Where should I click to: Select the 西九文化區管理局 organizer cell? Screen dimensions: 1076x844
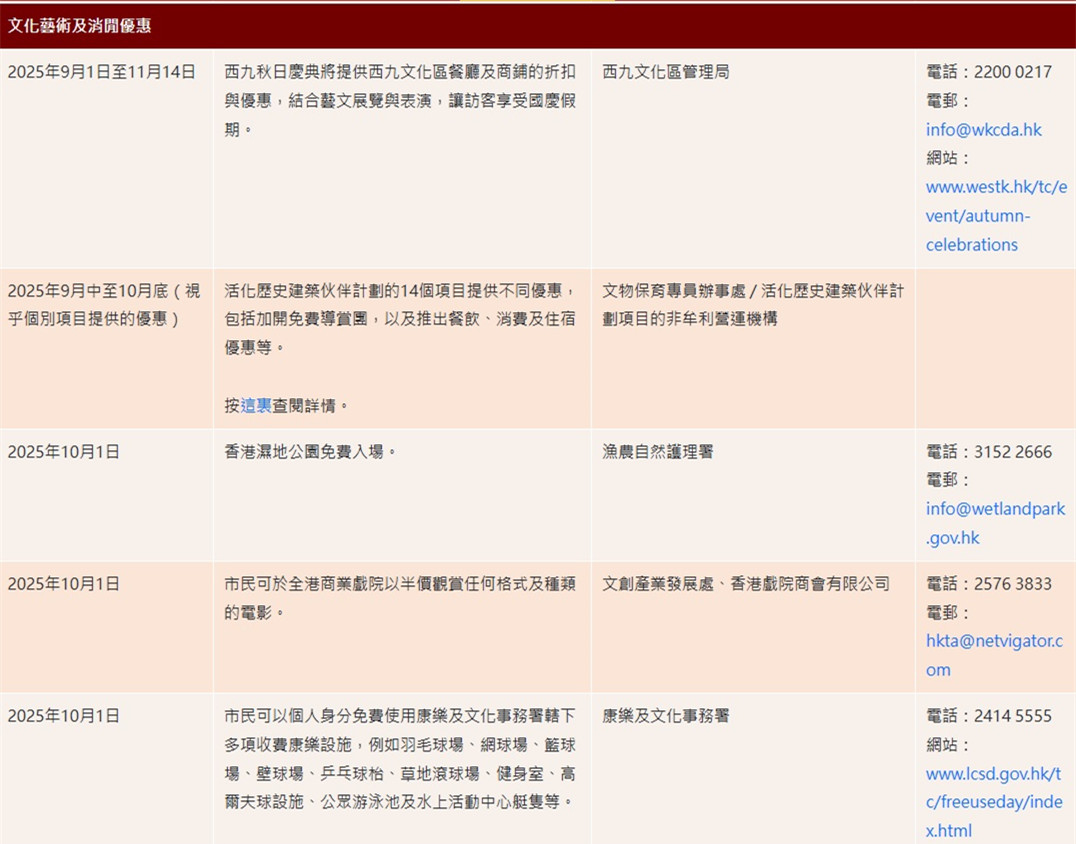pyautogui.click(x=666, y=73)
